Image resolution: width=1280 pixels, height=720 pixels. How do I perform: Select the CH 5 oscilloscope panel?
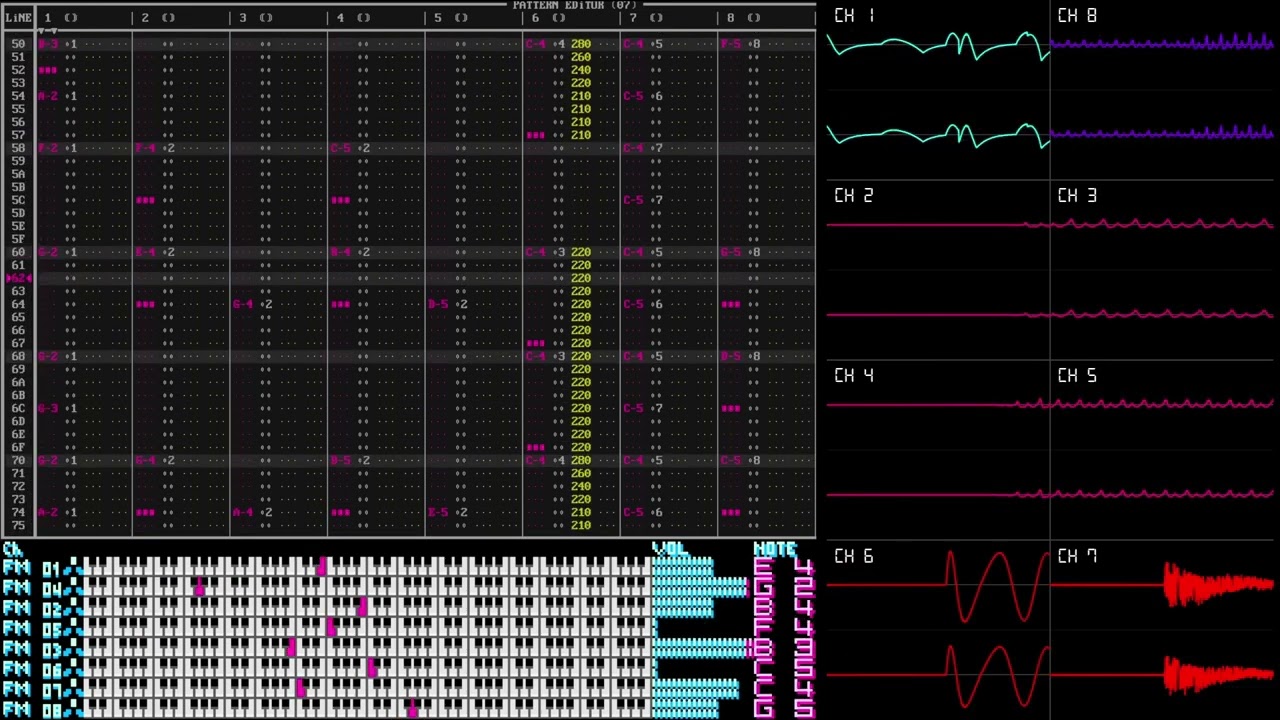click(x=1162, y=450)
